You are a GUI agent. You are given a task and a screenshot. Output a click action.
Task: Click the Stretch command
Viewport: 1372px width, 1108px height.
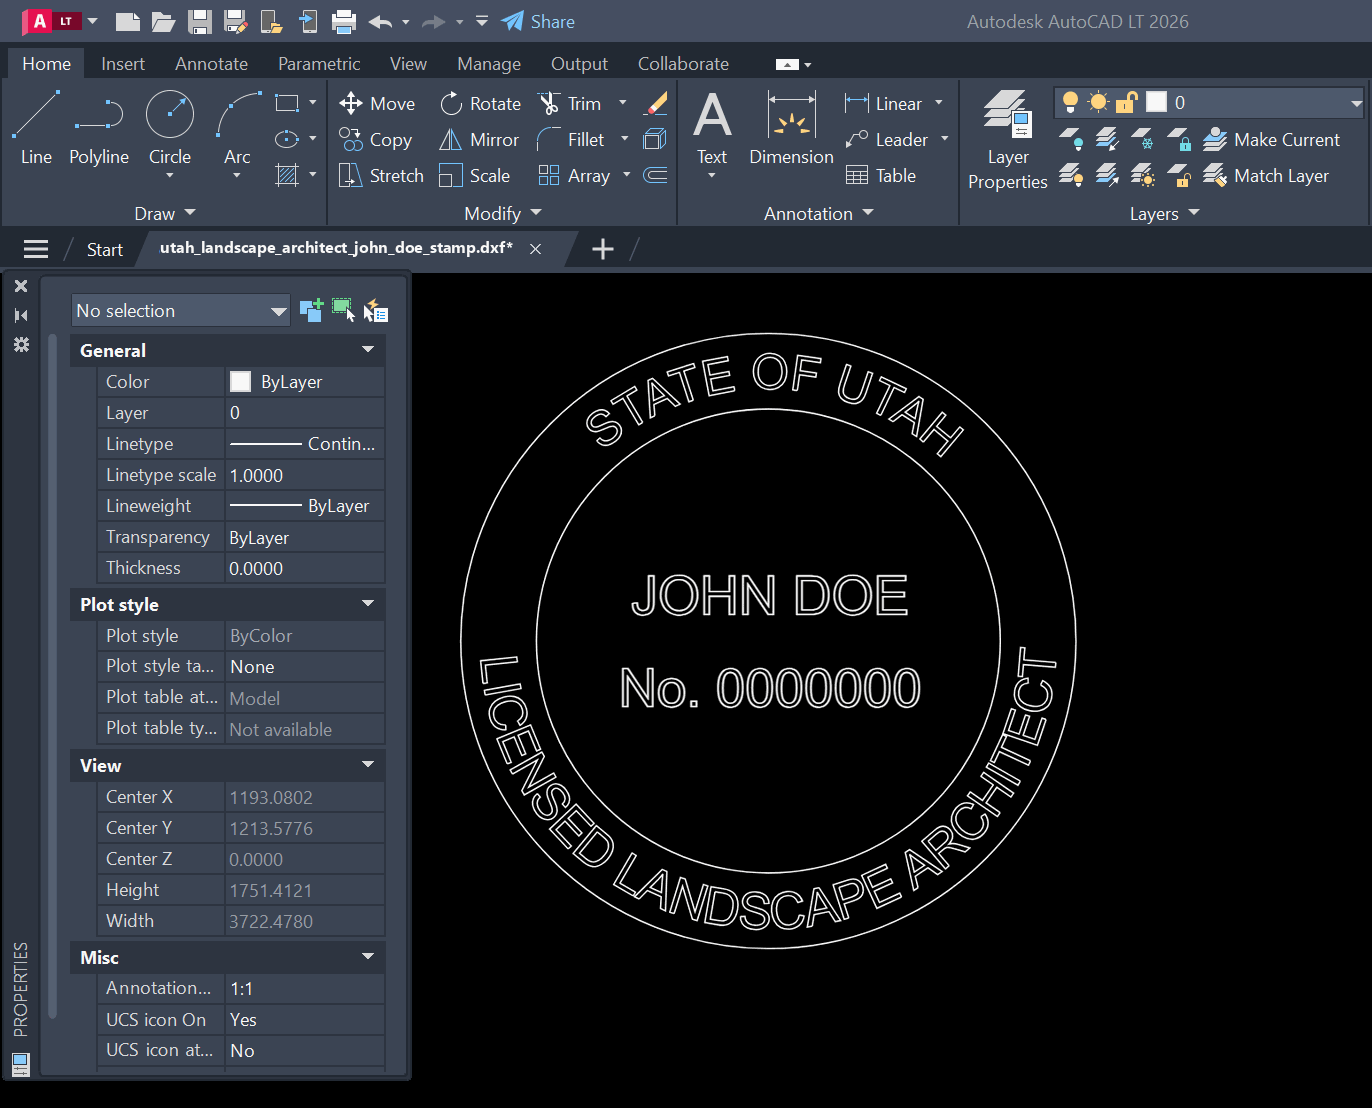click(x=381, y=175)
